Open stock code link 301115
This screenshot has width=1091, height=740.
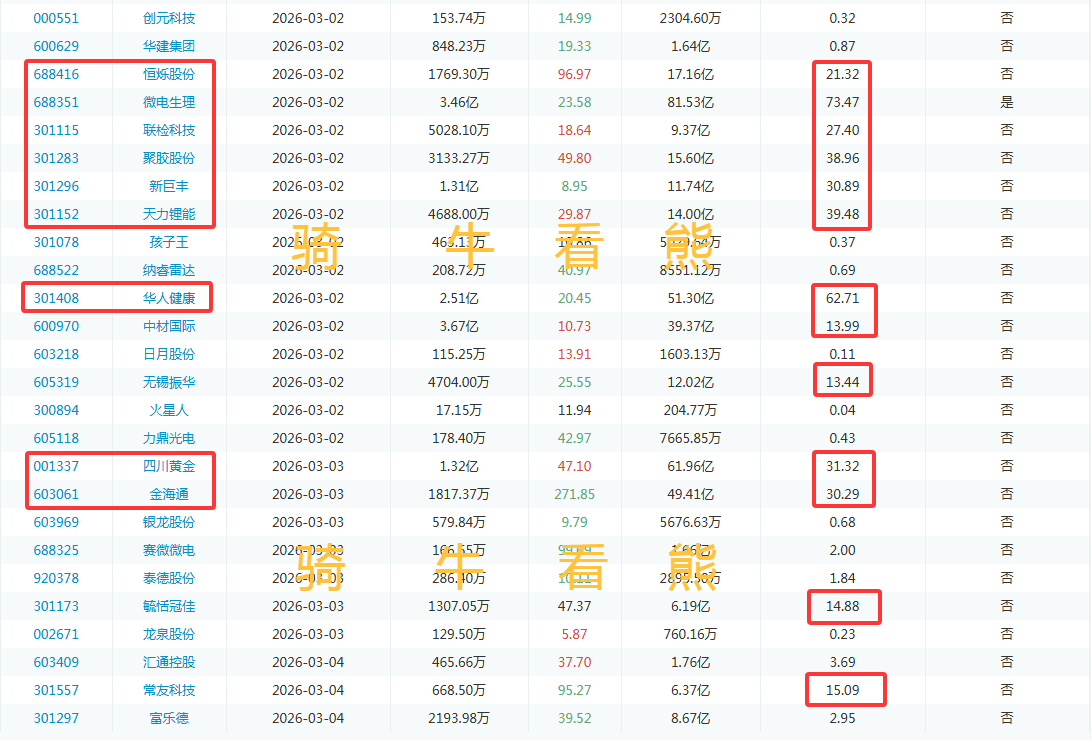click(x=56, y=130)
